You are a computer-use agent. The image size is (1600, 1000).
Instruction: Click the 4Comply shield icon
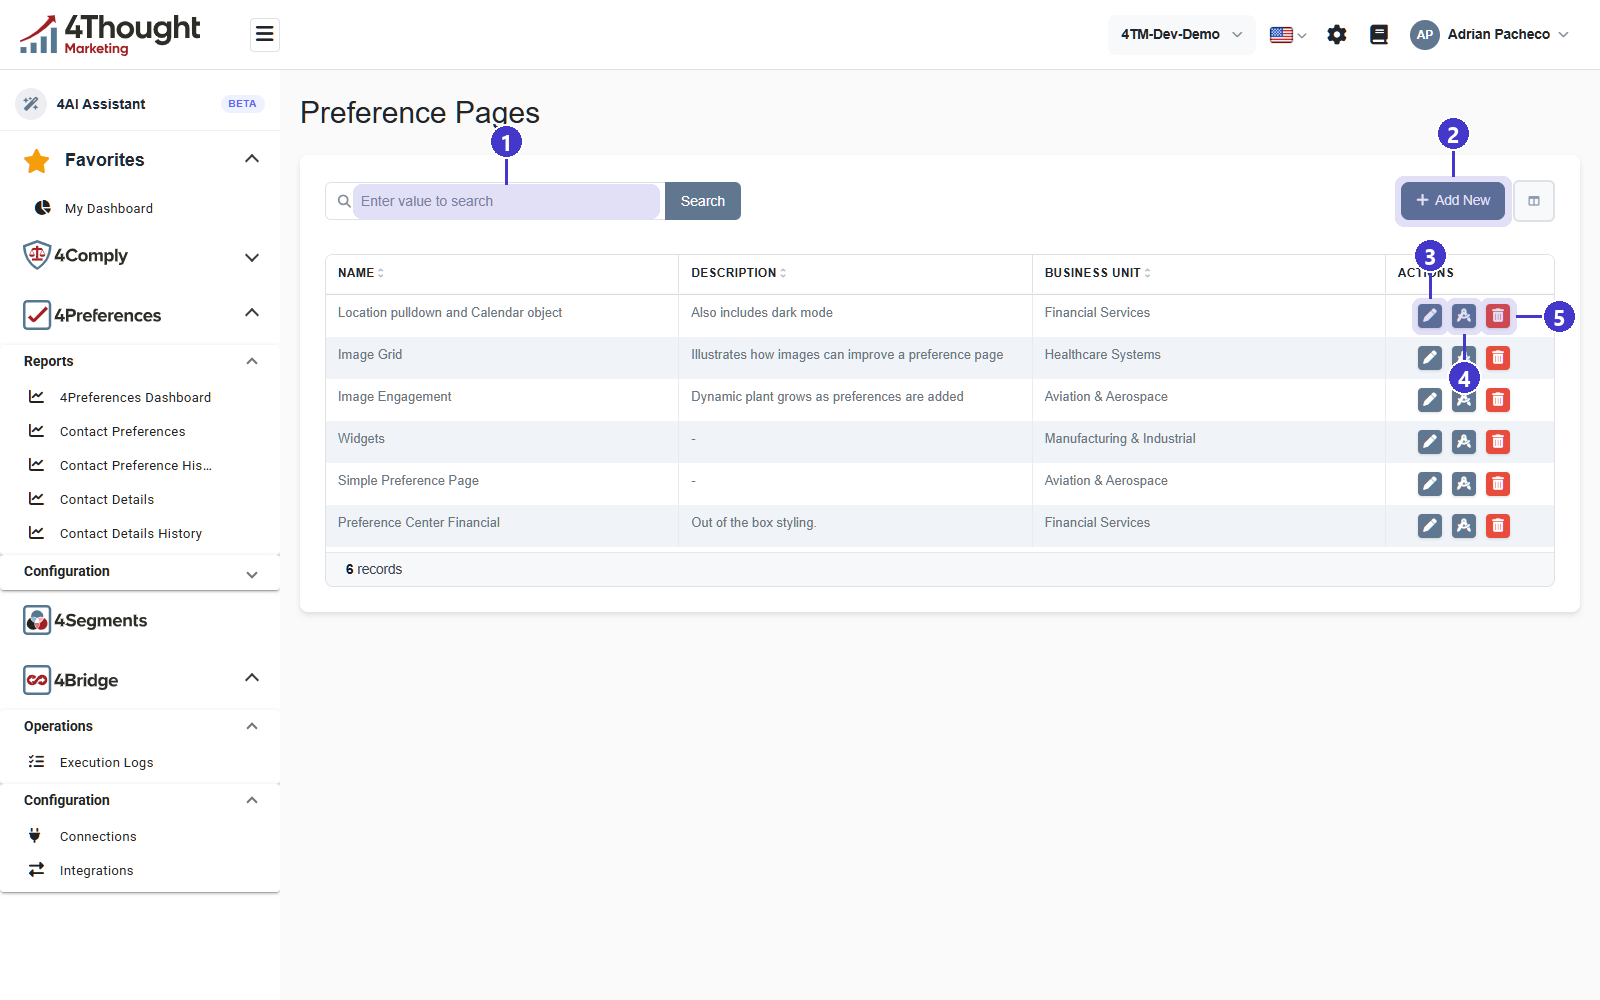click(37, 255)
